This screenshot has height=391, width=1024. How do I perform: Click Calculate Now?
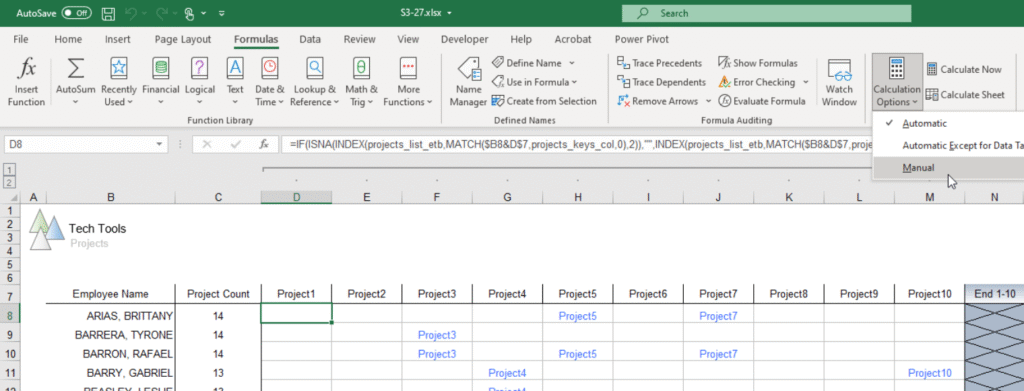pyautogui.click(x=964, y=69)
